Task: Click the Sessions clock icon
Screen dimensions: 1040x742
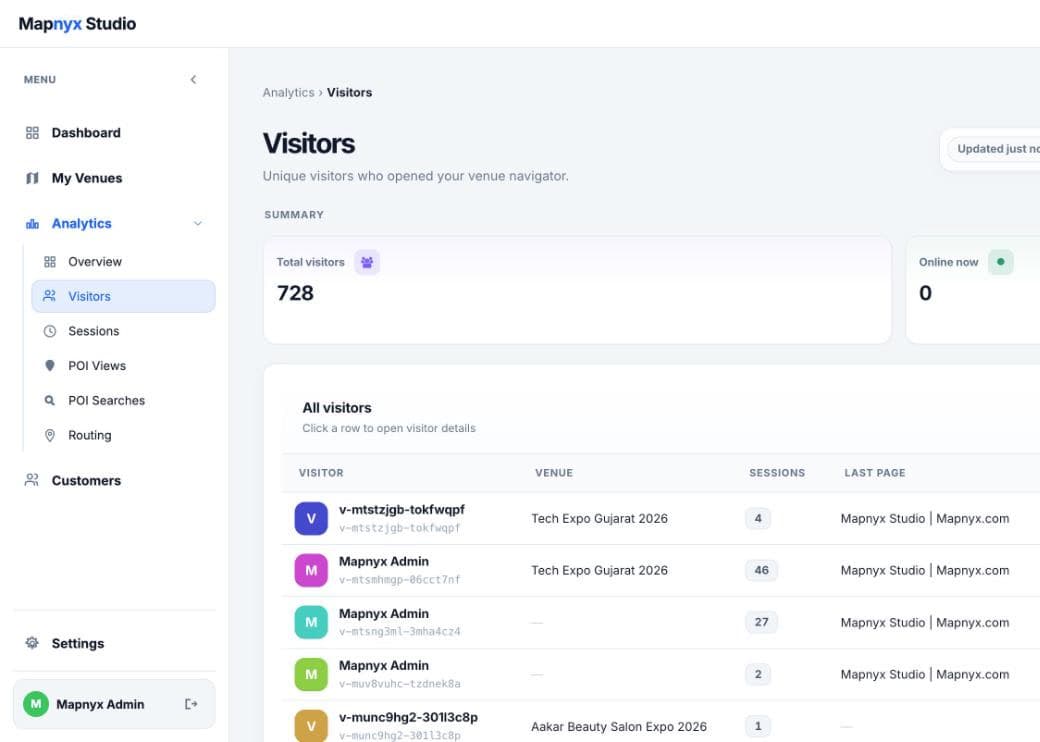Action: coord(50,331)
